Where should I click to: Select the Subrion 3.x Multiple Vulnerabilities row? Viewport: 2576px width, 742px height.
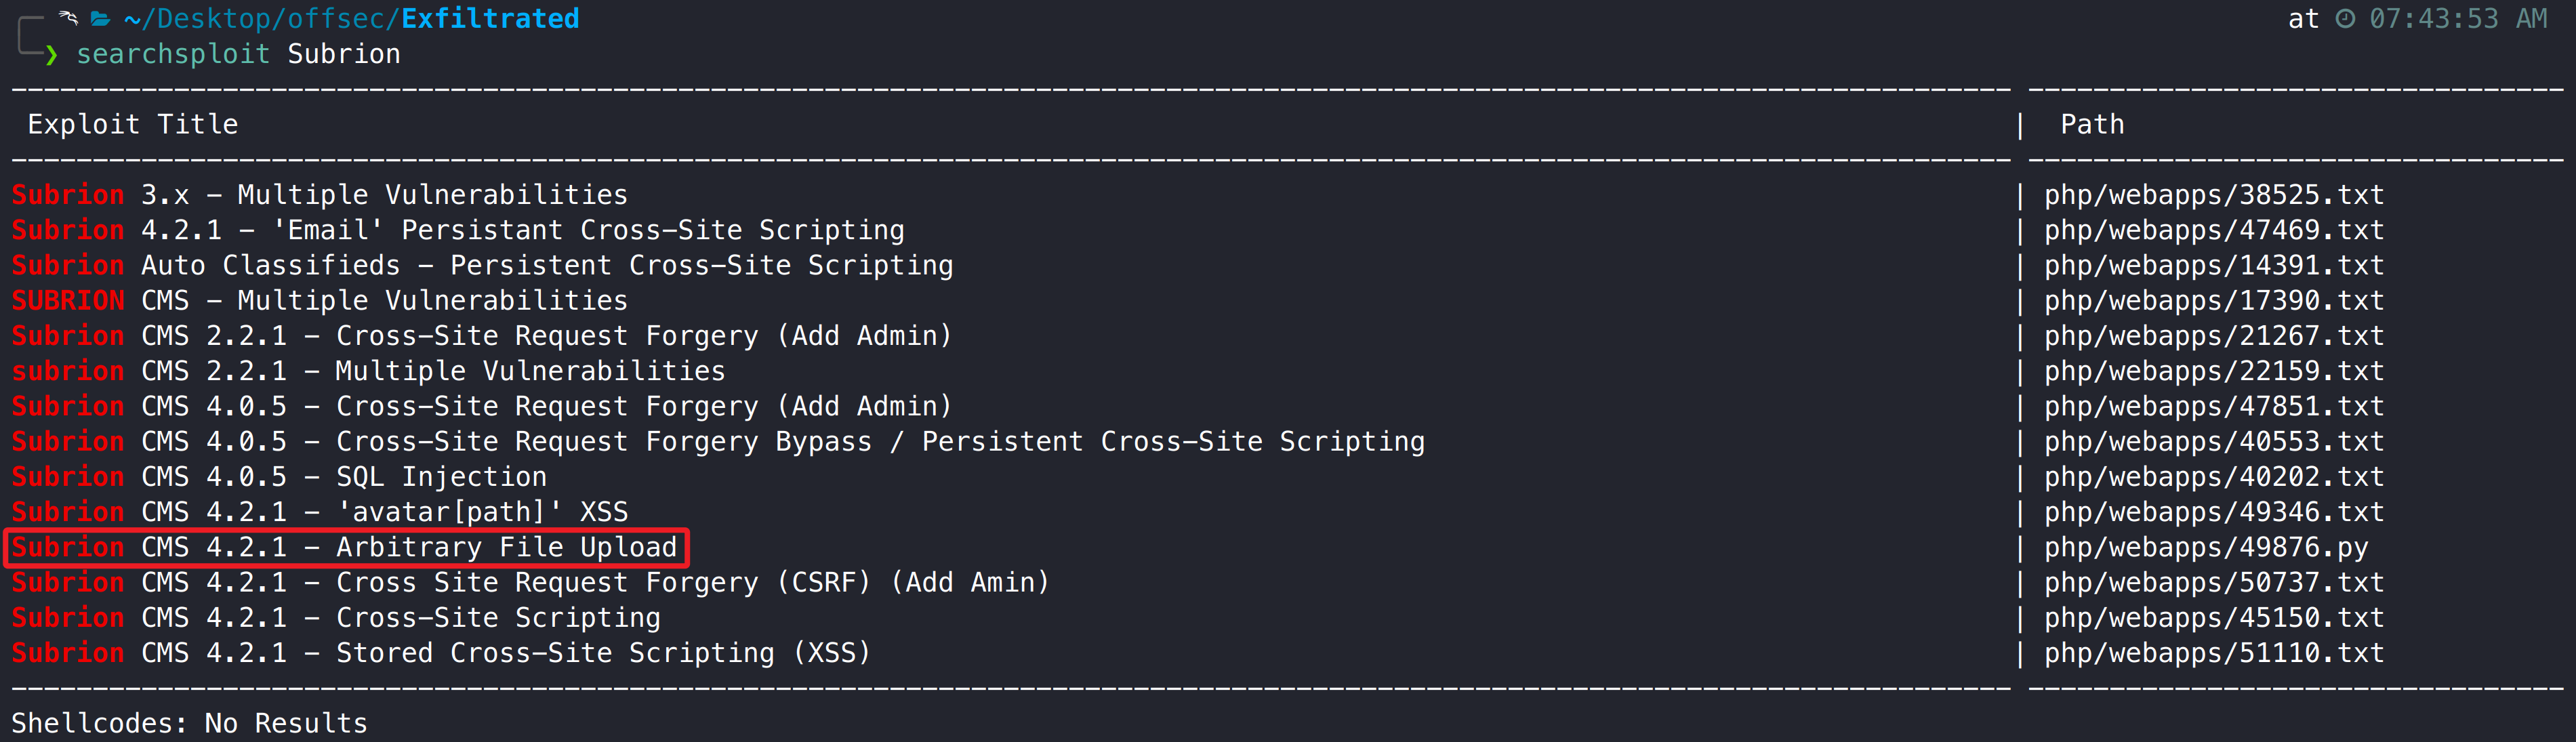pos(320,194)
